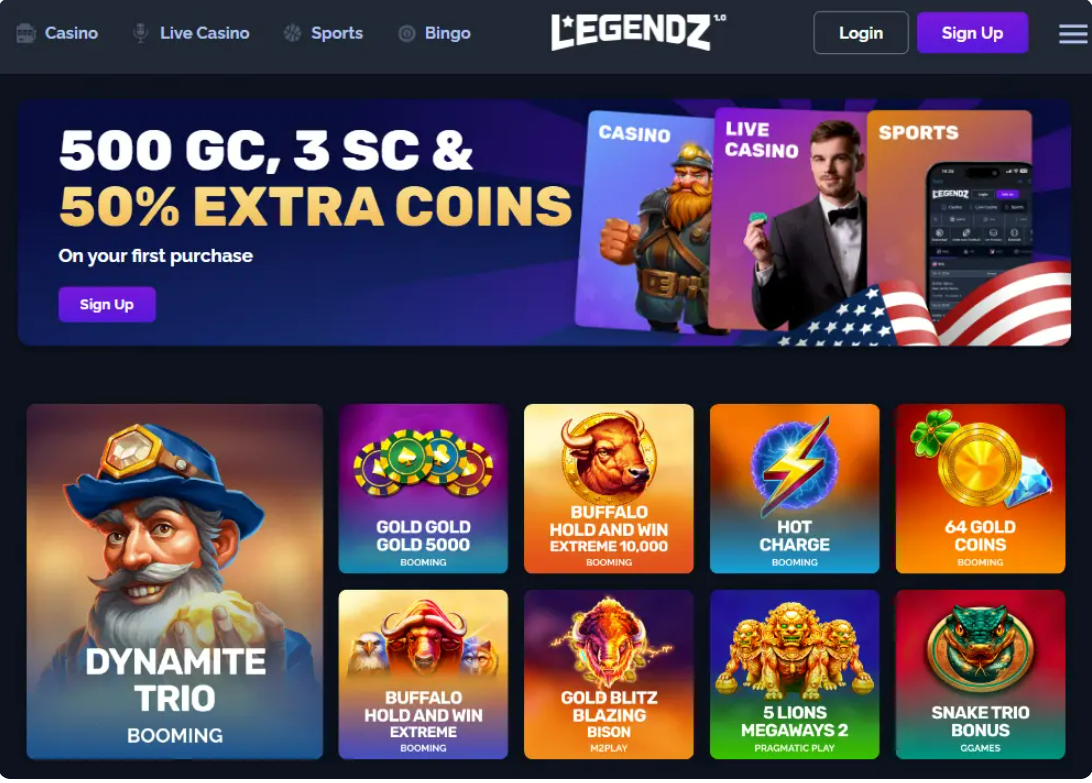The height and width of the screenshot is (783, 1092).
Task: Click the slot machine Casino icon
Action: [x=26, y=33]
